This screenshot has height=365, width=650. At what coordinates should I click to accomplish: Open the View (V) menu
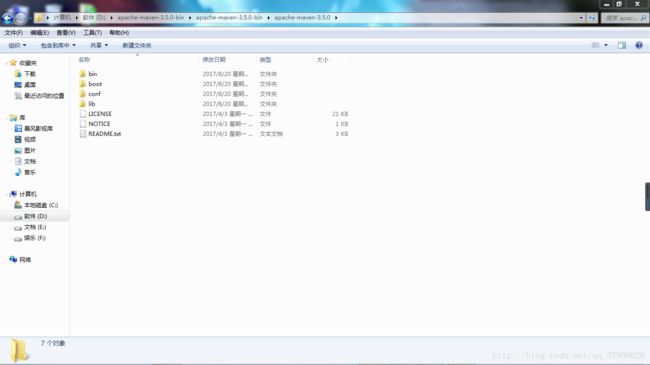click(66, 33)
